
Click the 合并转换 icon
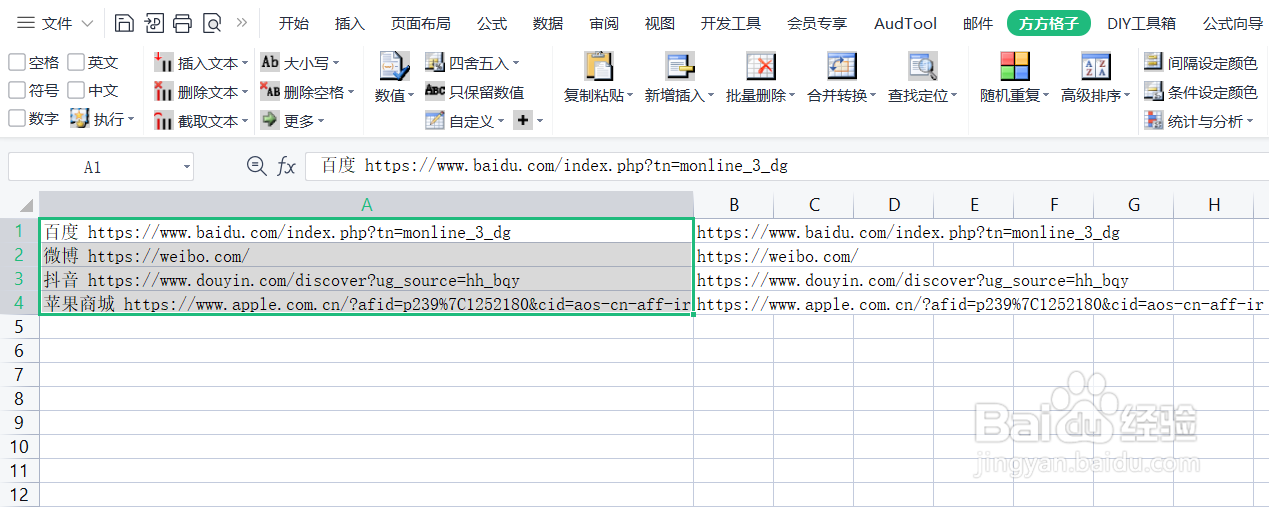coord(842,66)
